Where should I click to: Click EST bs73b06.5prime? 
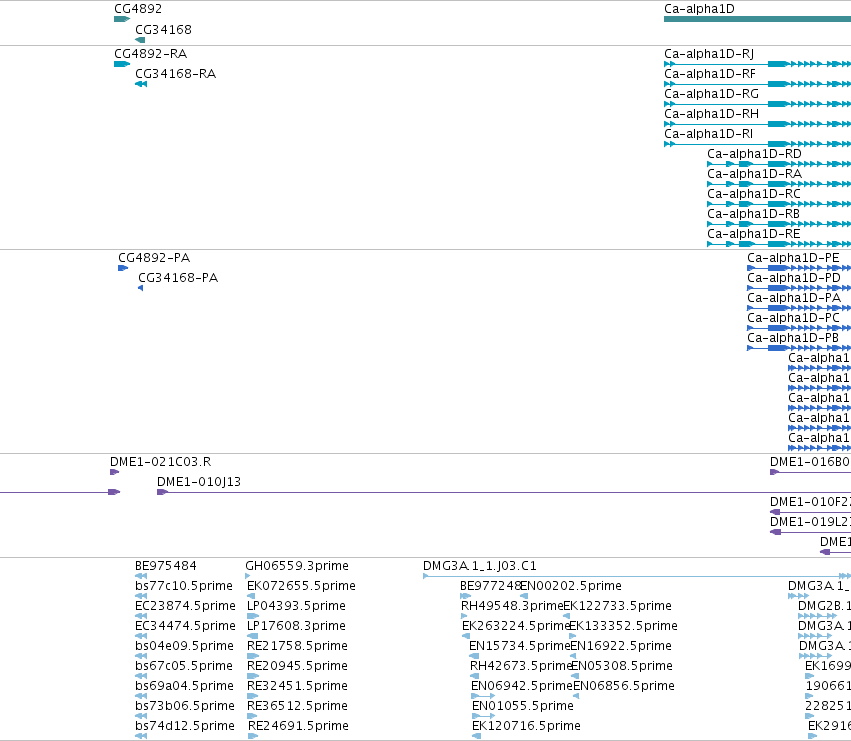(x=185, y=707)
